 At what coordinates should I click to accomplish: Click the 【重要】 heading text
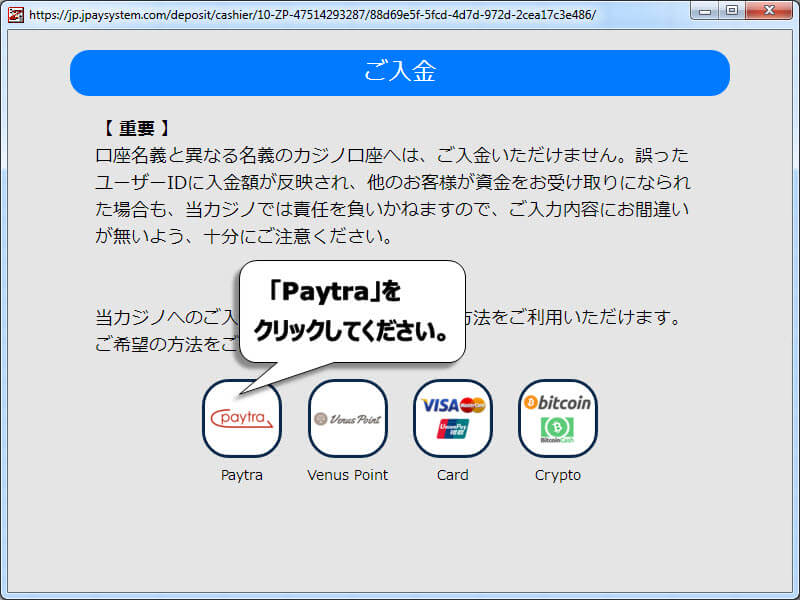[137, 128]
